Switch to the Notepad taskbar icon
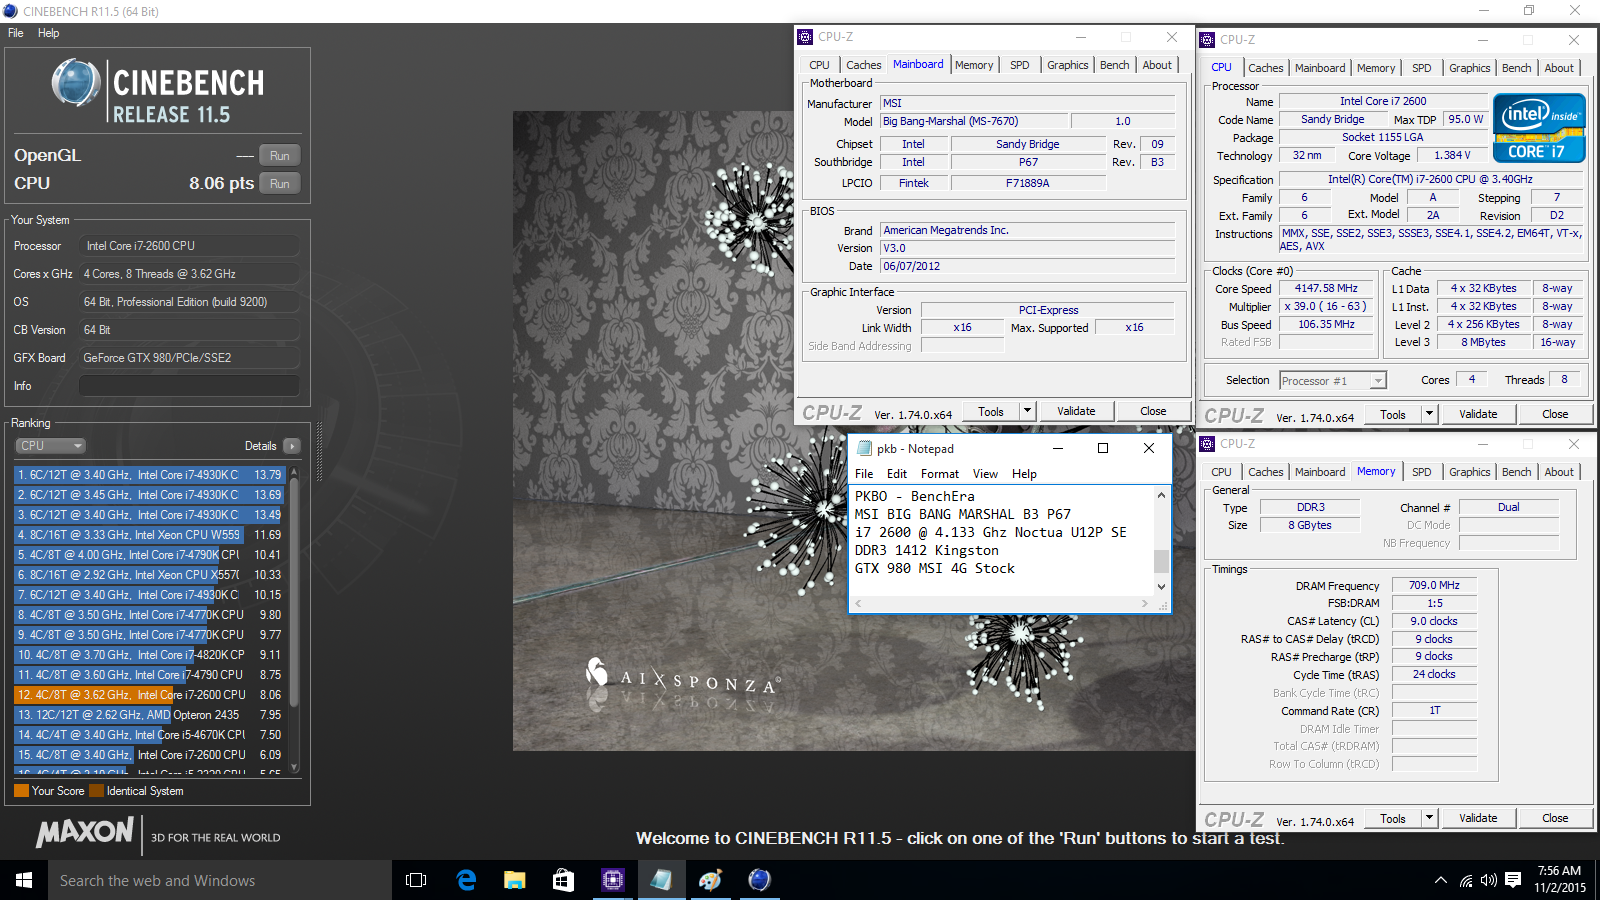1600x900 pixels. click(x=661, y=880)
